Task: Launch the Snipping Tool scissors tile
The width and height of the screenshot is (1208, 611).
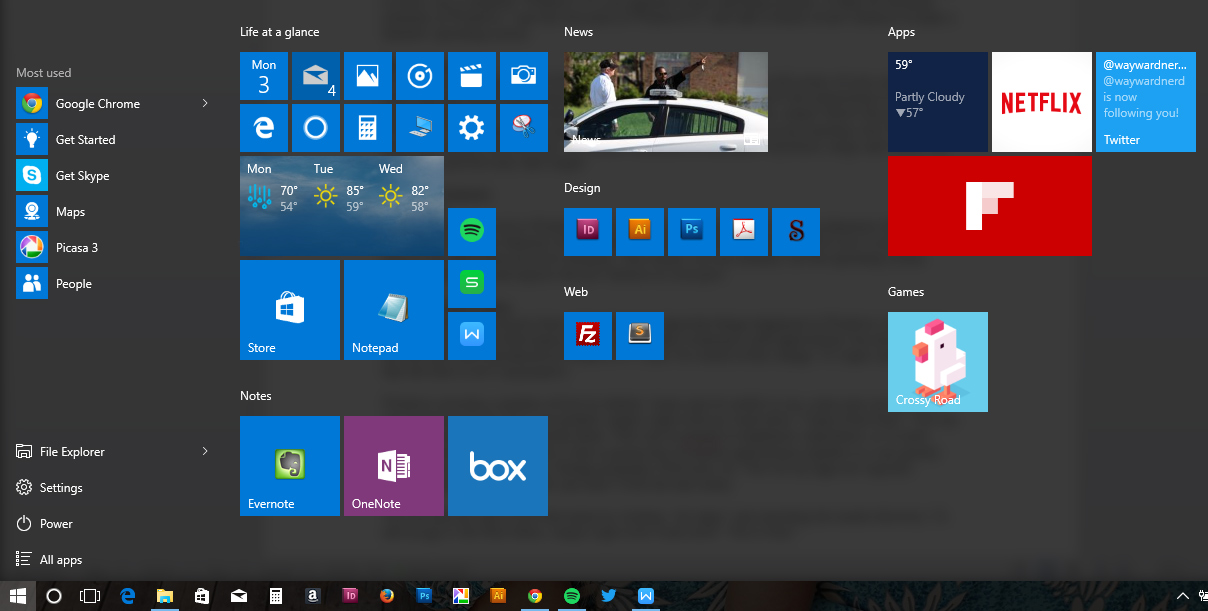Action: (524, 128)
